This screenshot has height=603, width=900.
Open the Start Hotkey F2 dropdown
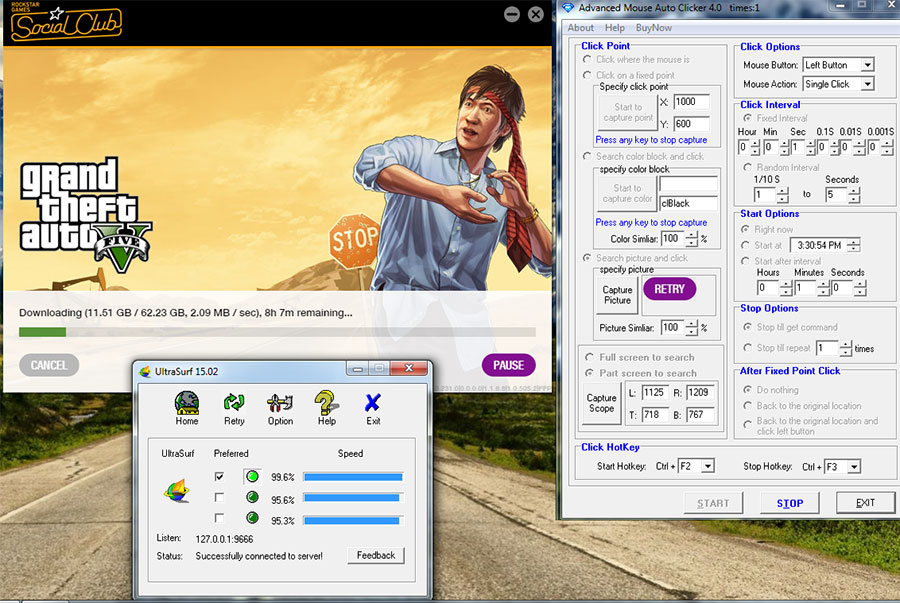tap(708, 466)
